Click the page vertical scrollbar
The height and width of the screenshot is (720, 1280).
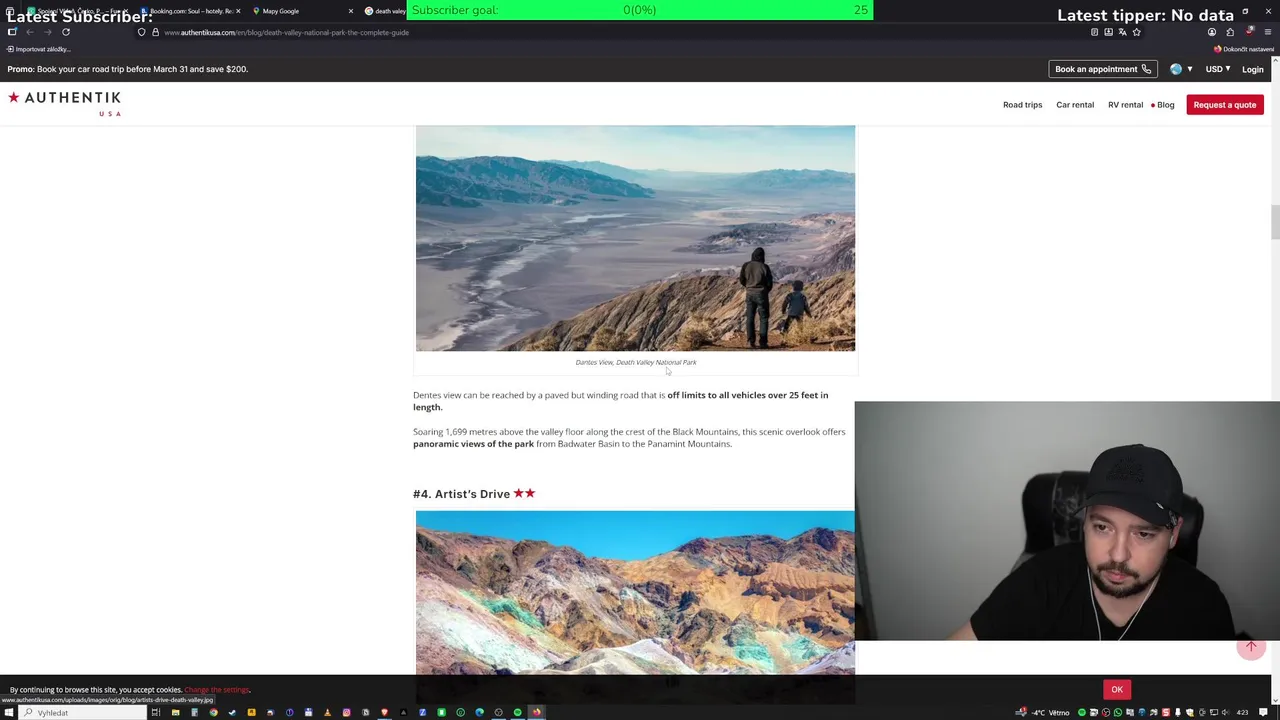click(x=1275, y=222)
